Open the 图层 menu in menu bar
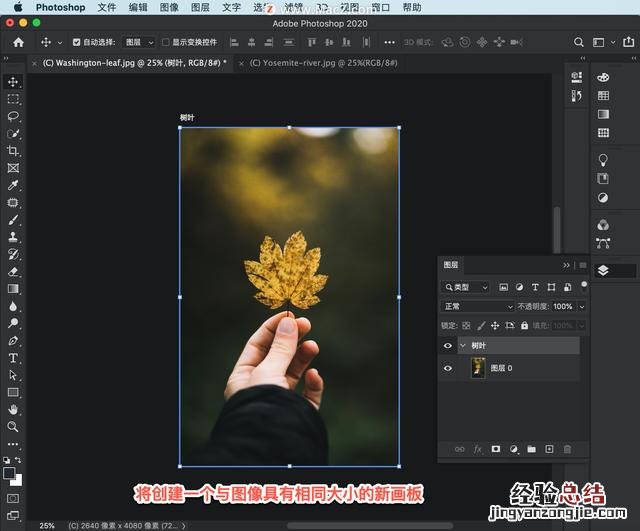Viewport: 640px width, 531px height. (199, 7)
